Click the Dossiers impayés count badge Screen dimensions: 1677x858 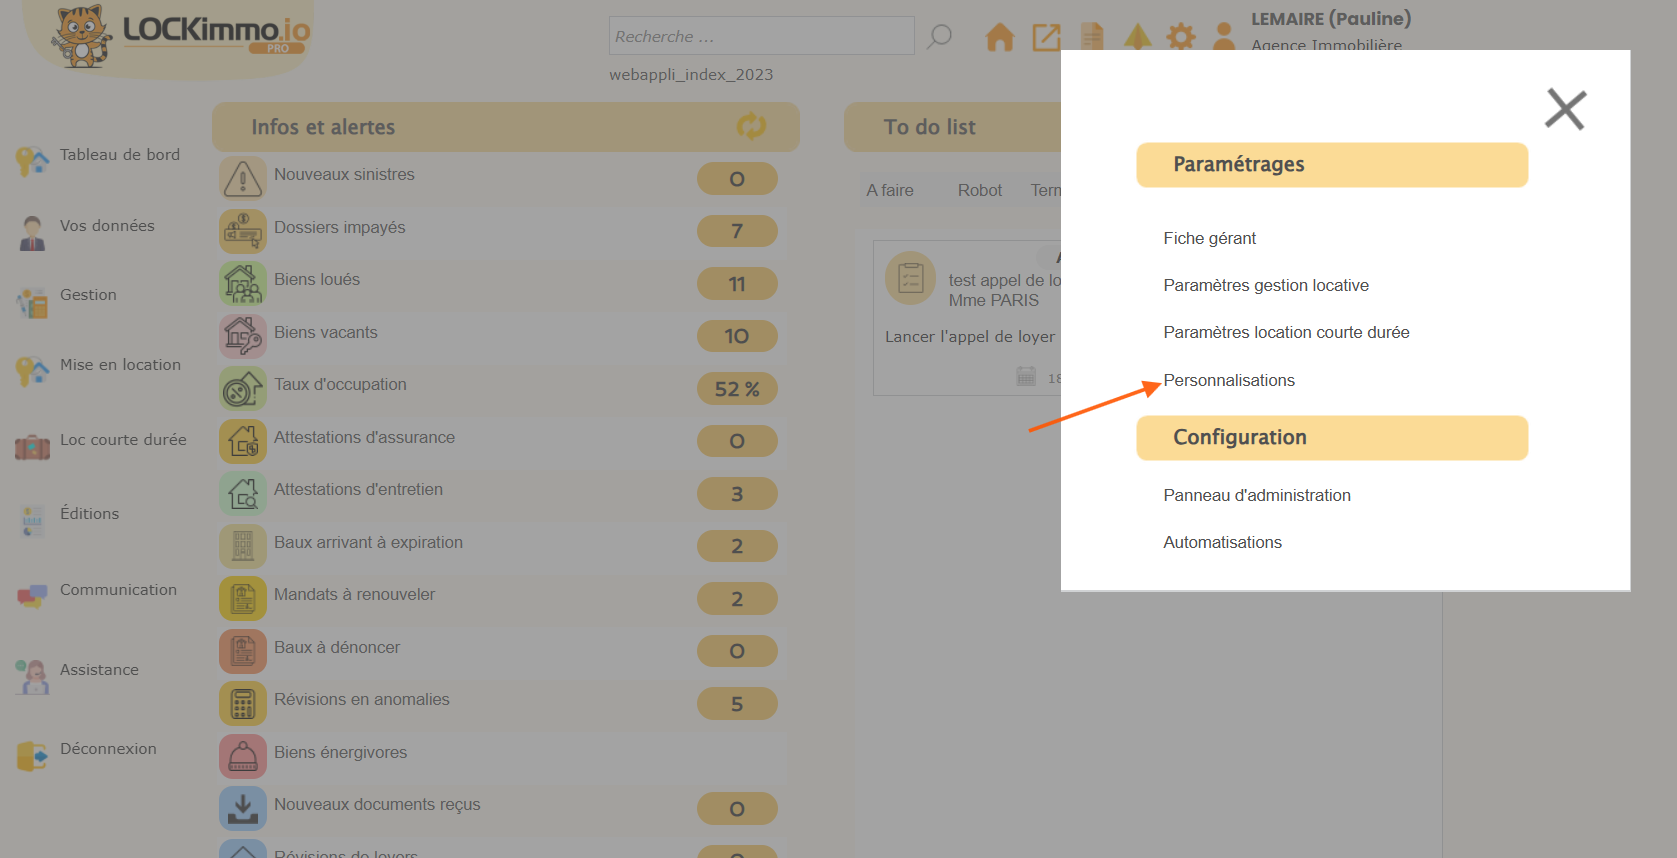coord(737,231)
